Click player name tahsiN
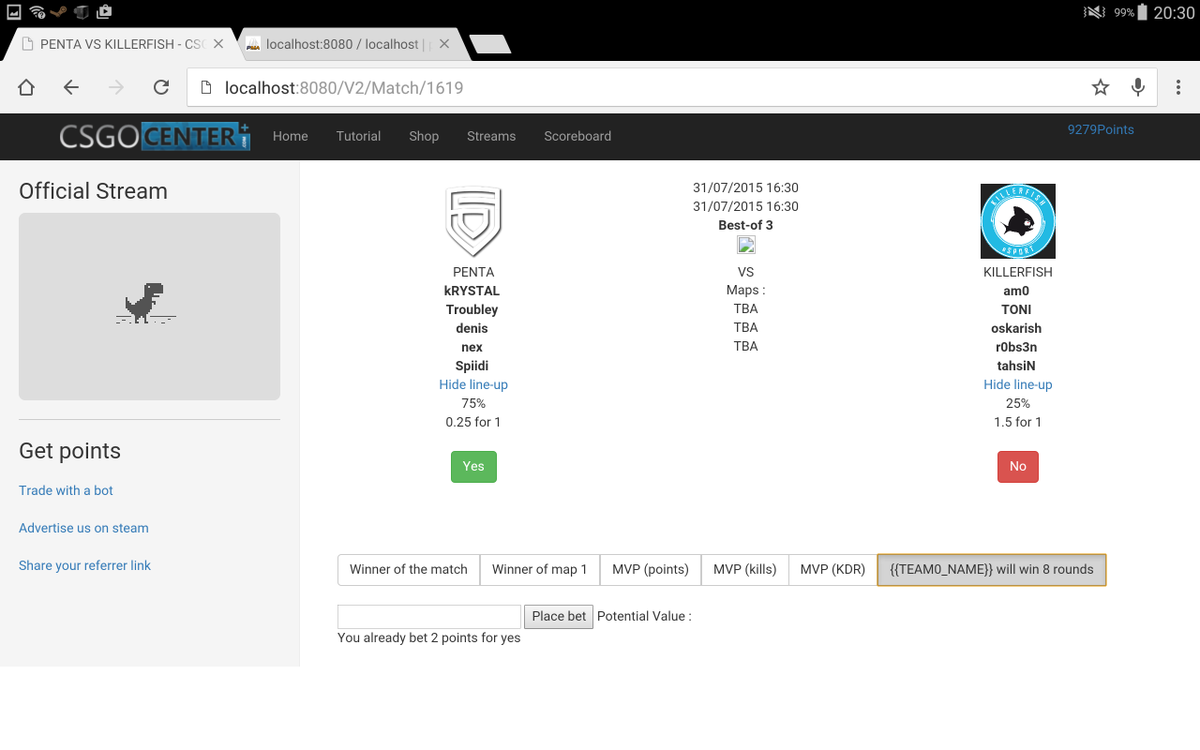The width and height of the screenshot is (1200, 750). coord(1018,366)
